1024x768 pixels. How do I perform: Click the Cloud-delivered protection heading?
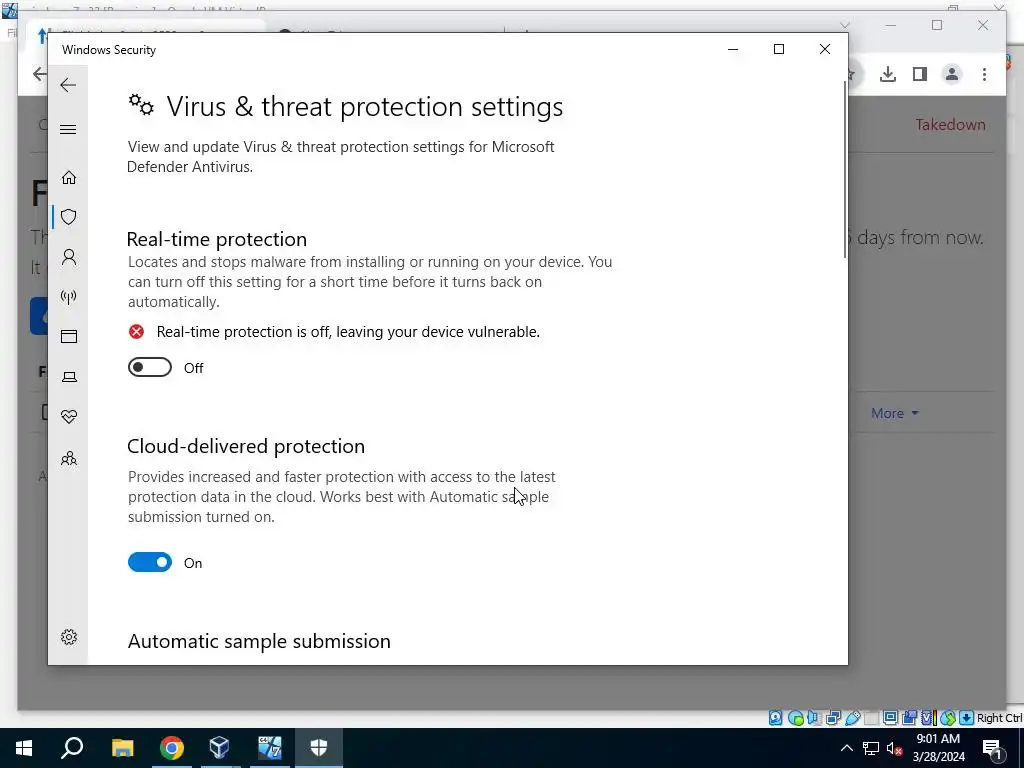click(x=246, y=446)
